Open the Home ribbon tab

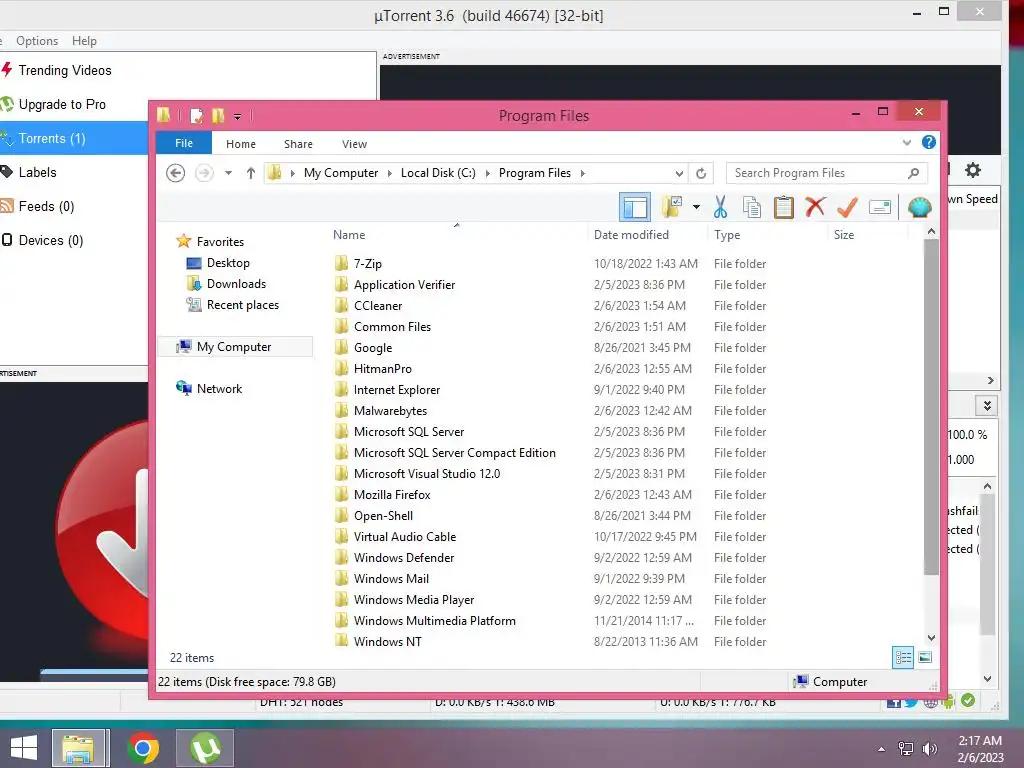241,144
